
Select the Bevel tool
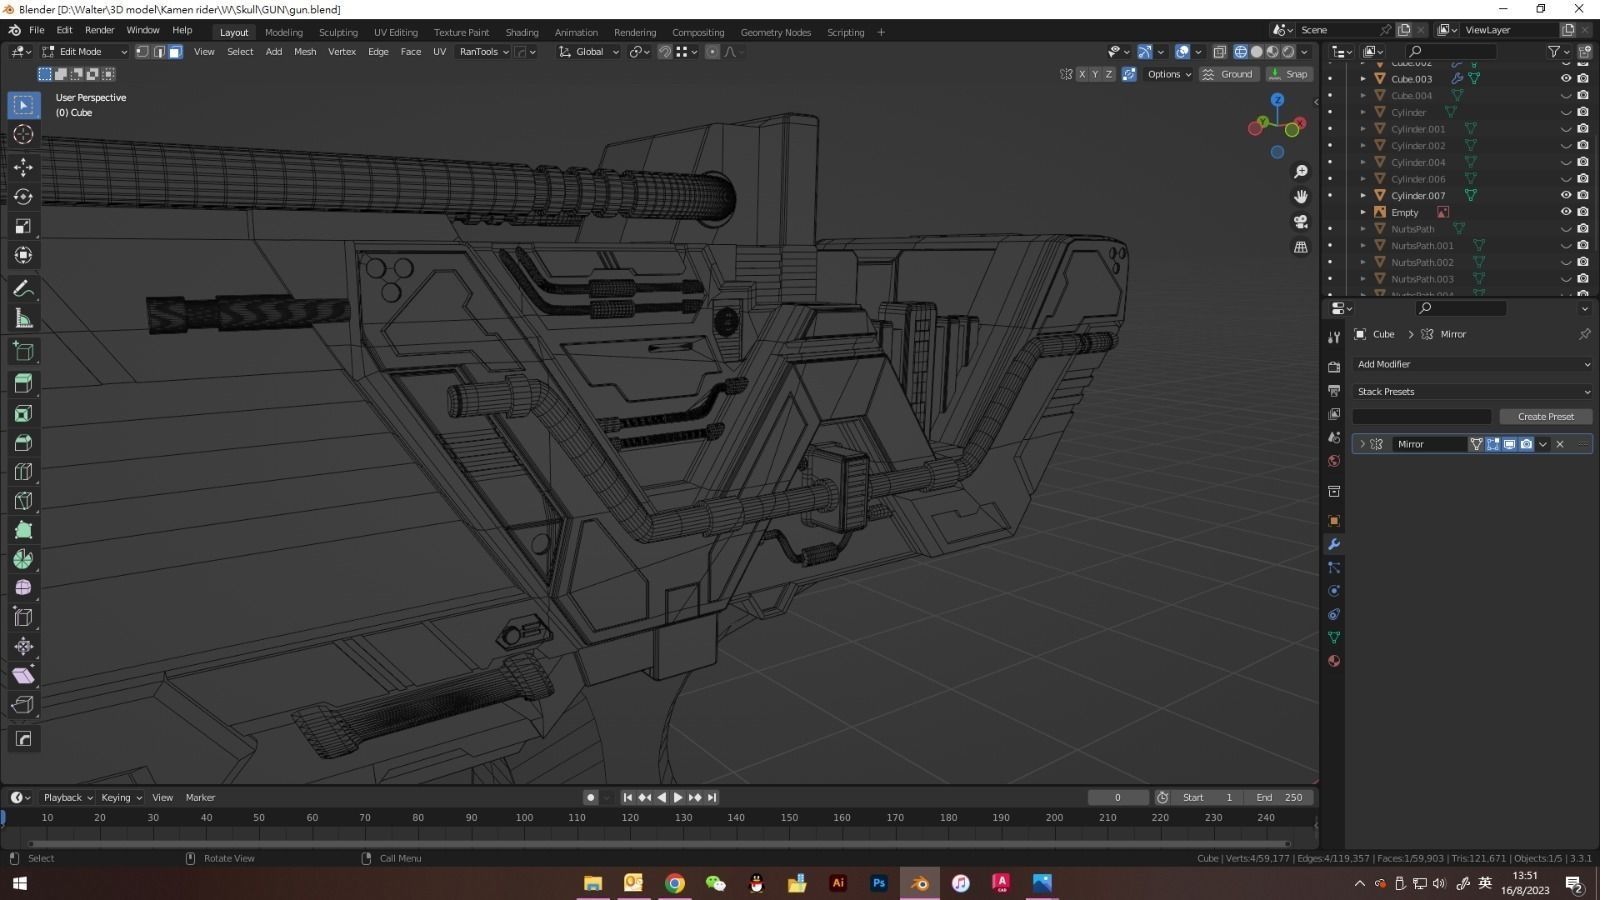point(23,442)
